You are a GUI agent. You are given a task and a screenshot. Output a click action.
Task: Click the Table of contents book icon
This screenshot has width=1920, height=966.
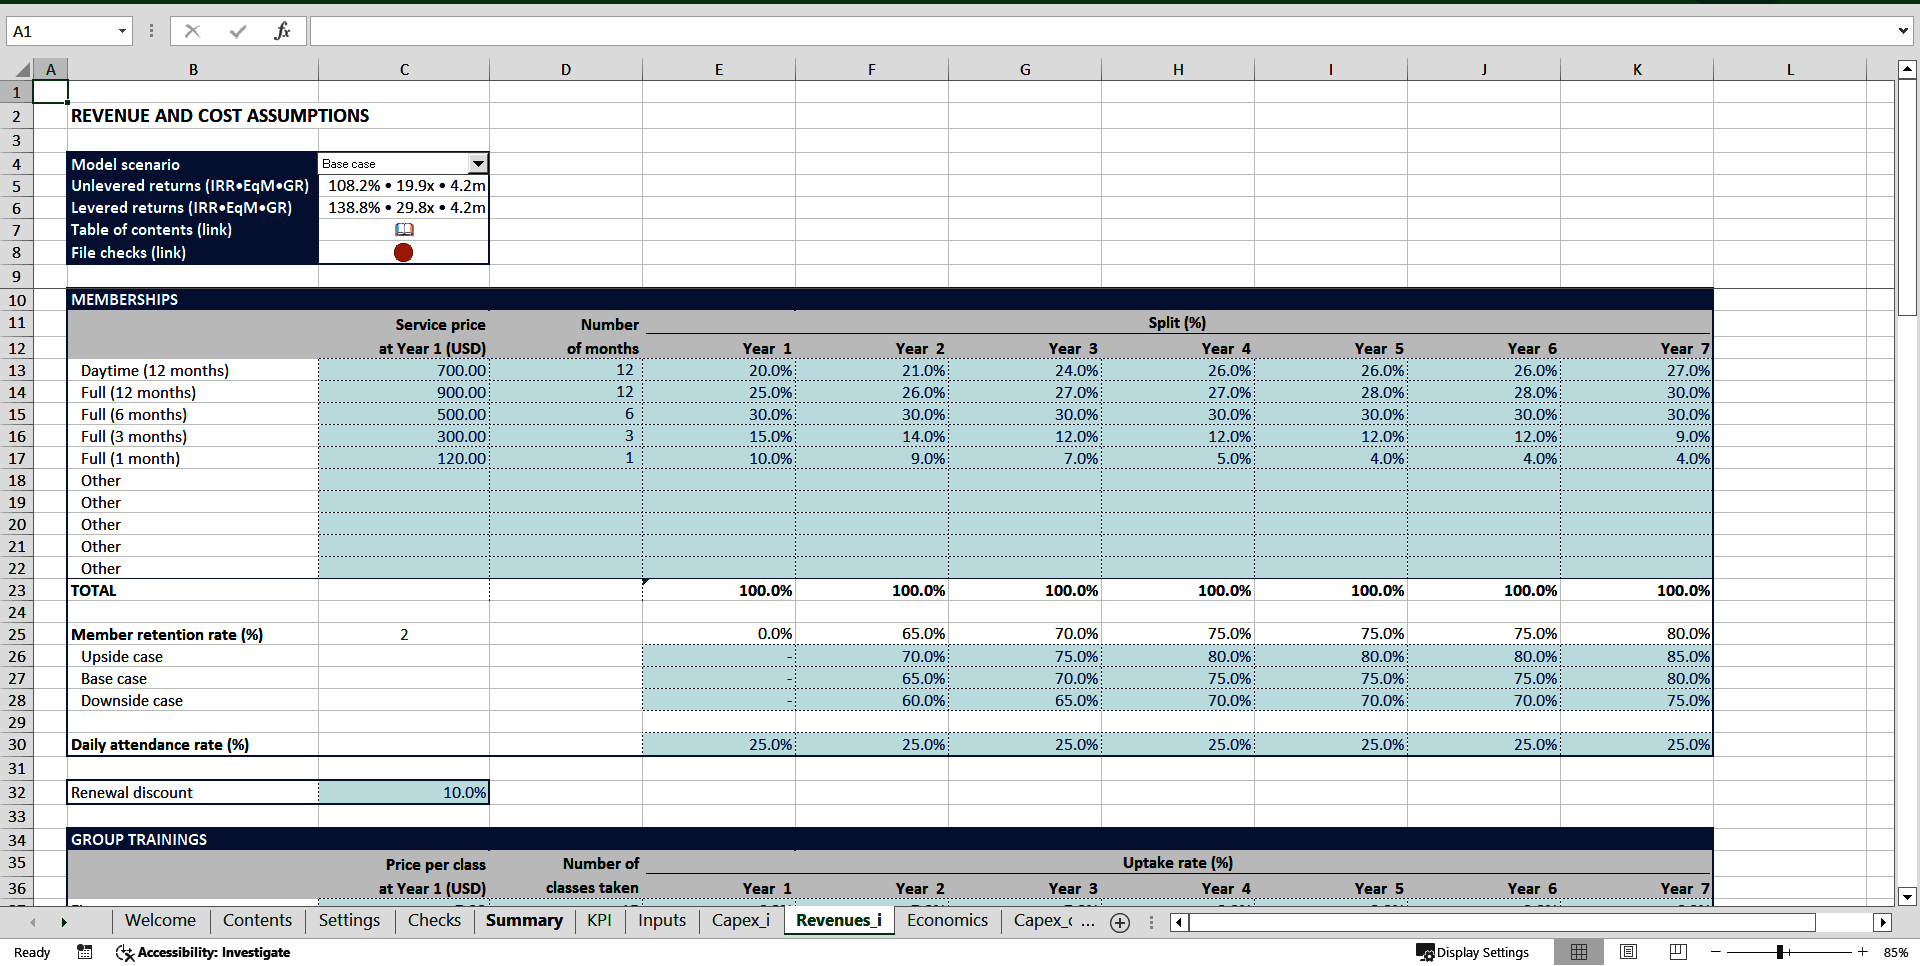pyautogui.click(x=404, y=229)
